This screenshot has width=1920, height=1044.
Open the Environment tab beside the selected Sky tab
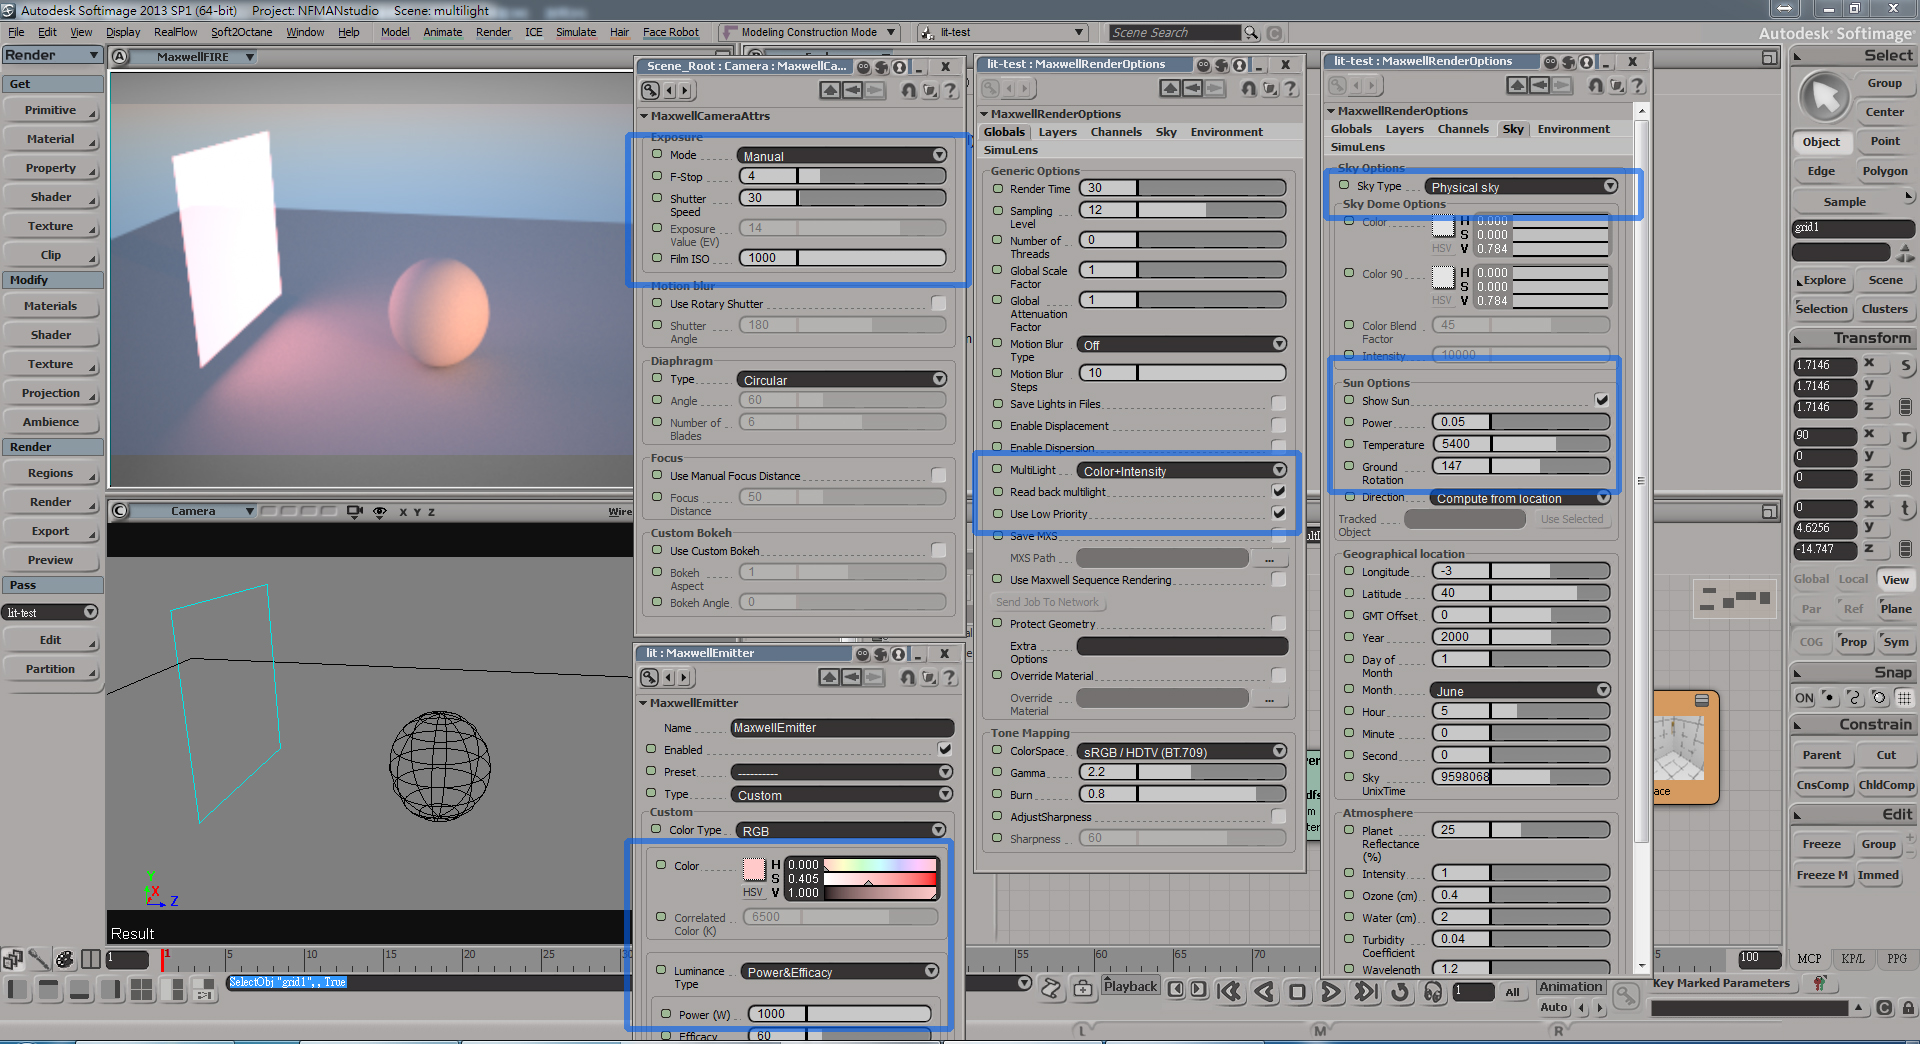(x=1573, y=129)
